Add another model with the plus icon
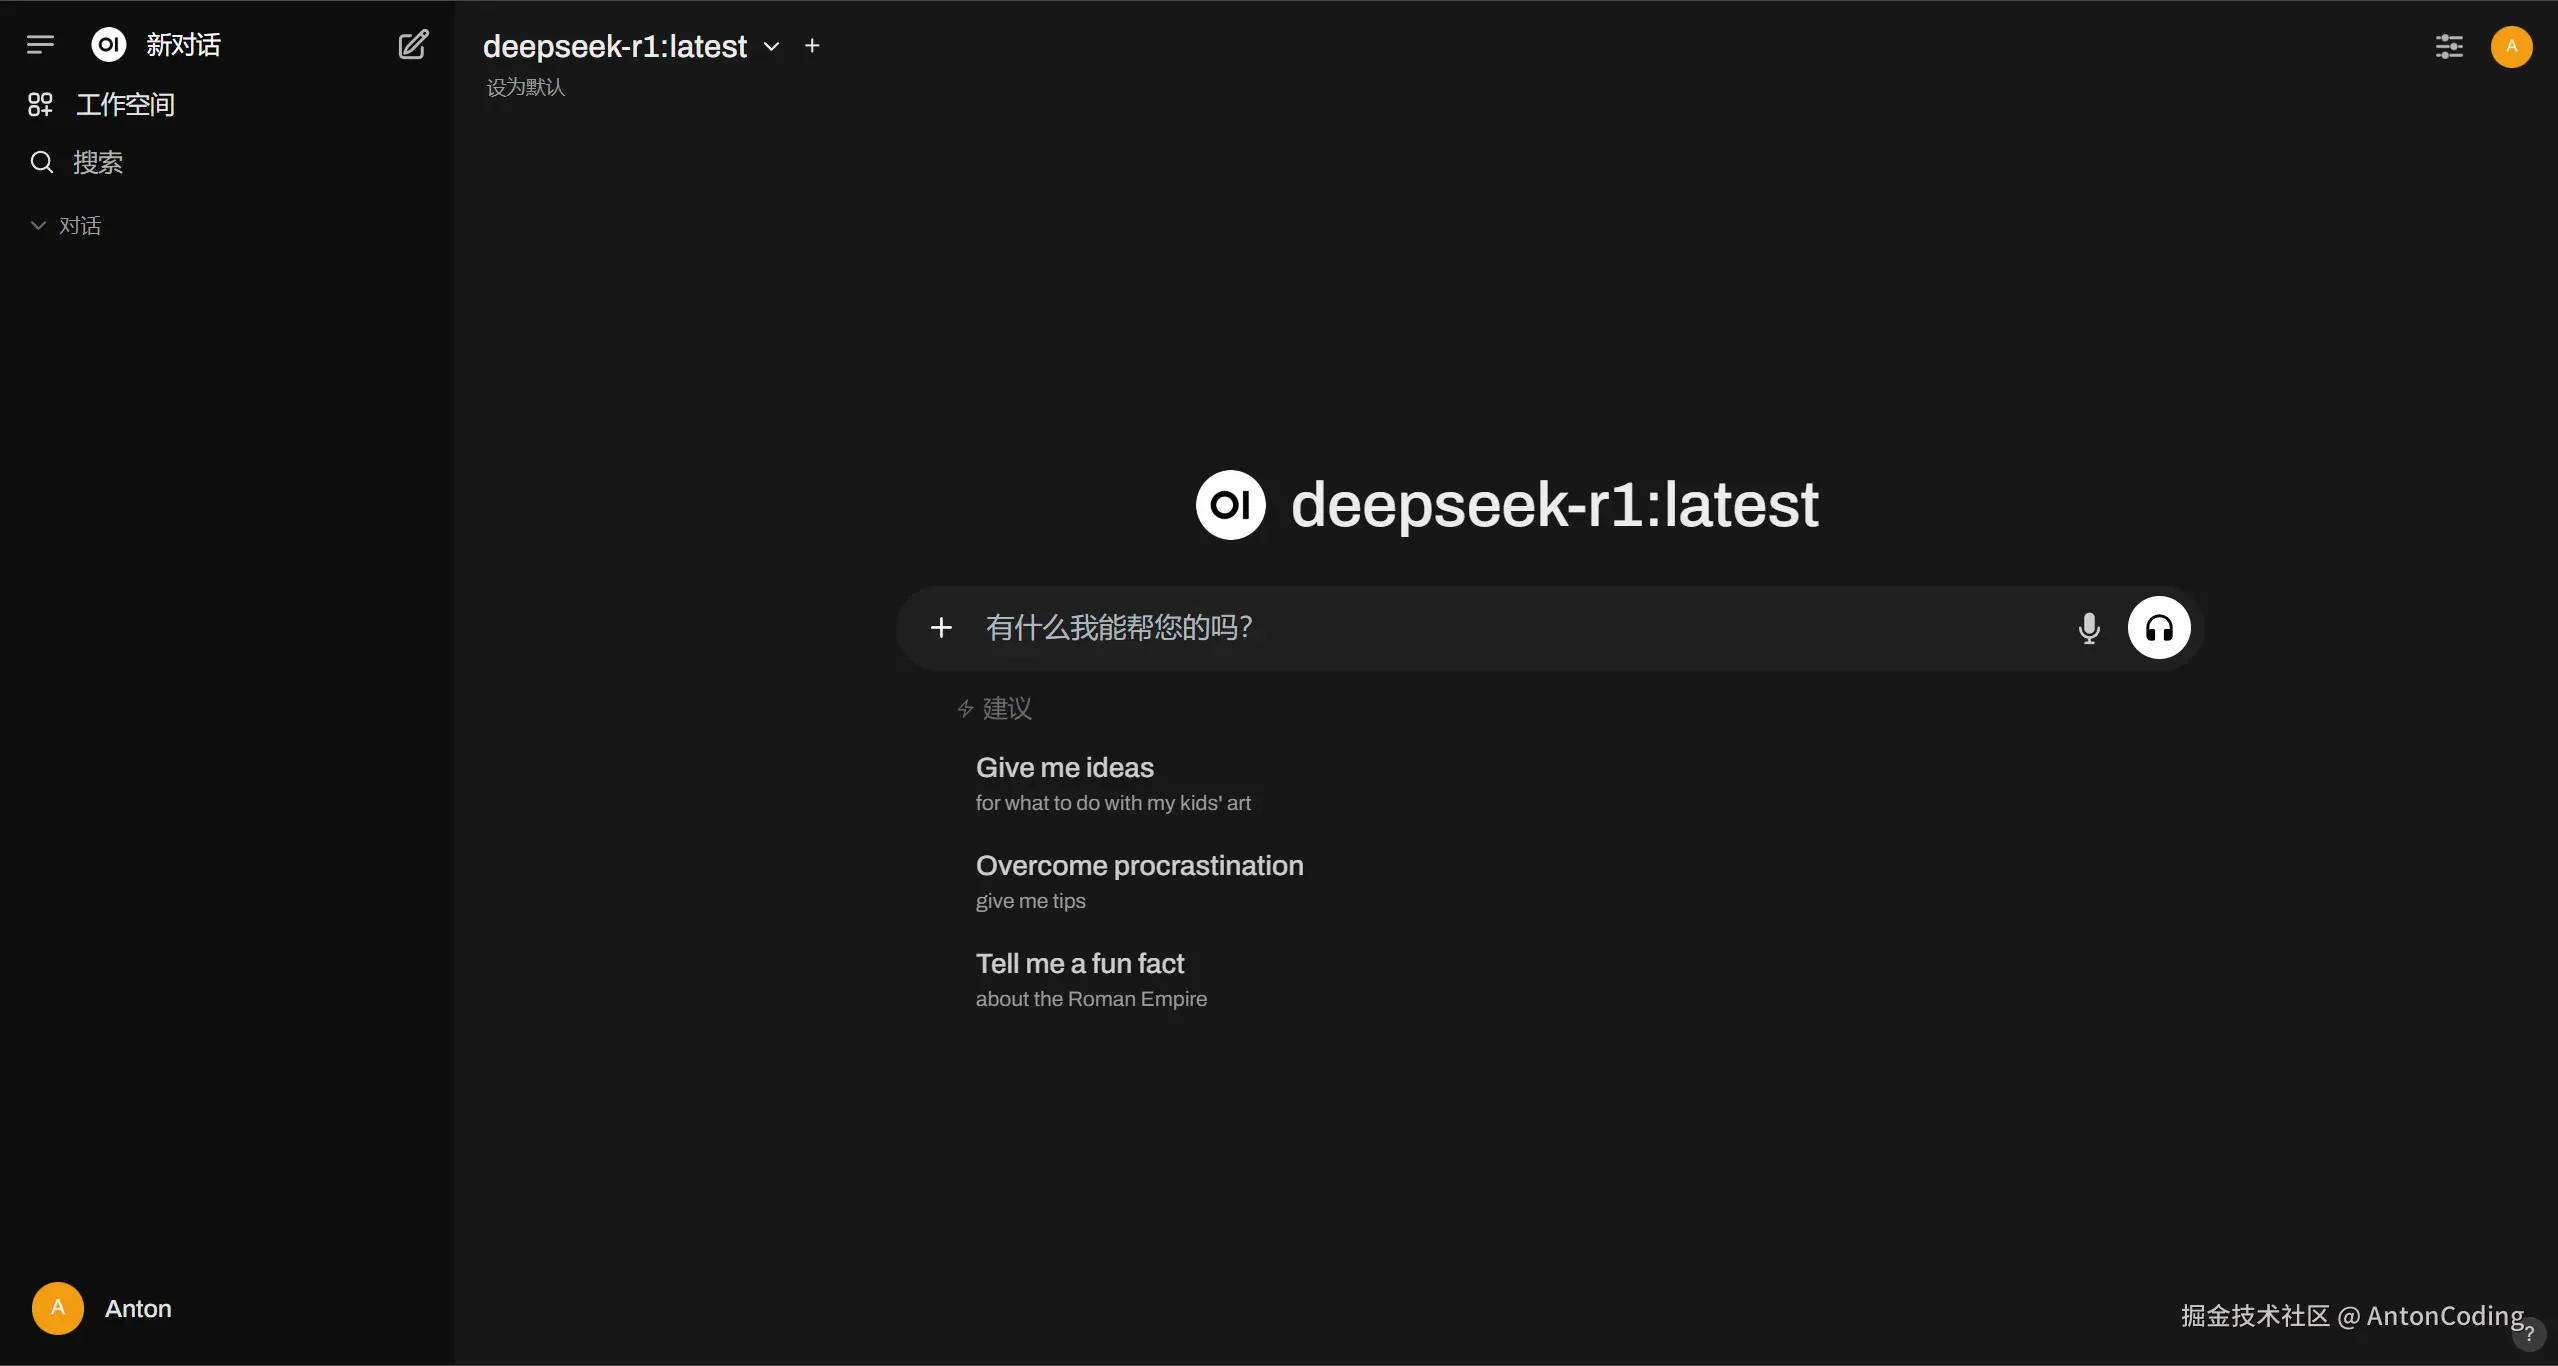2558x1366 pixels. click(812, 46)
